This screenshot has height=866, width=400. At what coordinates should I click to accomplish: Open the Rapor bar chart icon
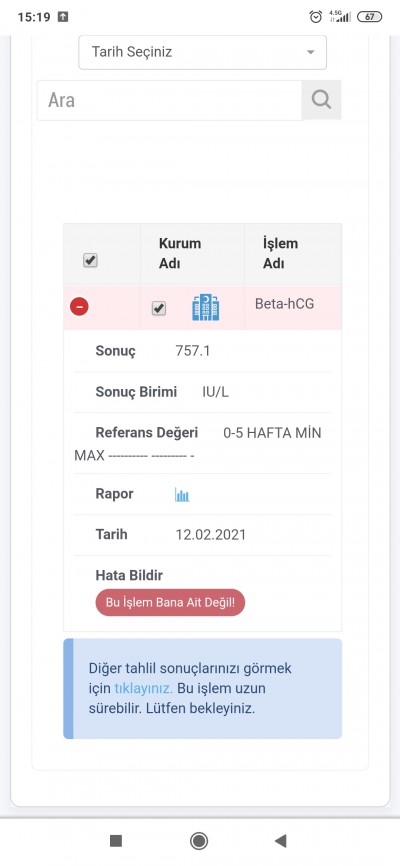click(182, 494)
